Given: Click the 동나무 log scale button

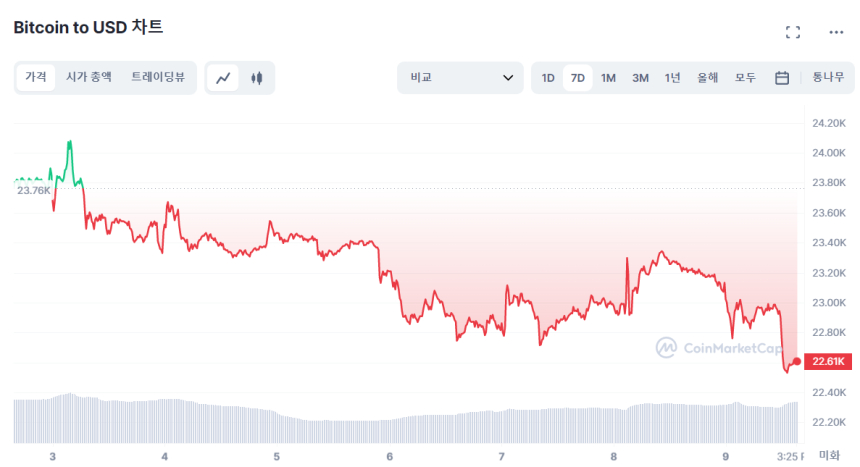Looking at the screenshot, I should point(828,78).
